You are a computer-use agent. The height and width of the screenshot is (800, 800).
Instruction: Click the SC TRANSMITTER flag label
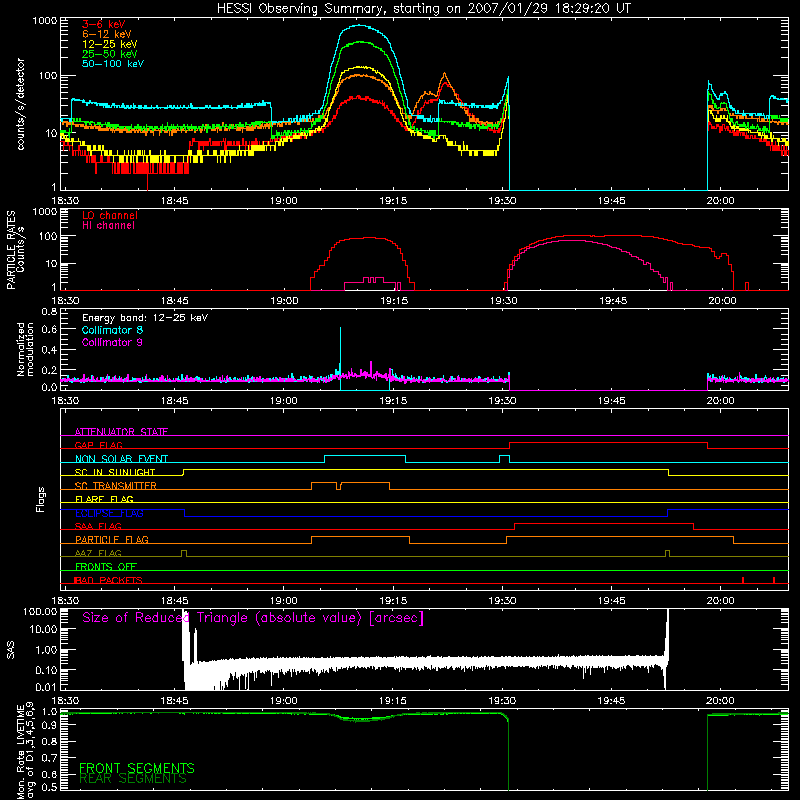coord(116,486)
